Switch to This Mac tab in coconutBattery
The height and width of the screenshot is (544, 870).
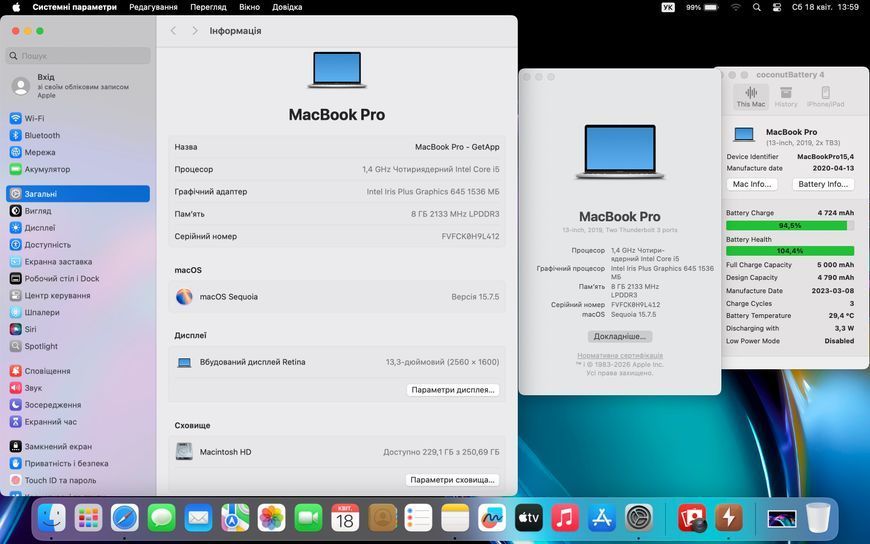(x=751, y=97)
